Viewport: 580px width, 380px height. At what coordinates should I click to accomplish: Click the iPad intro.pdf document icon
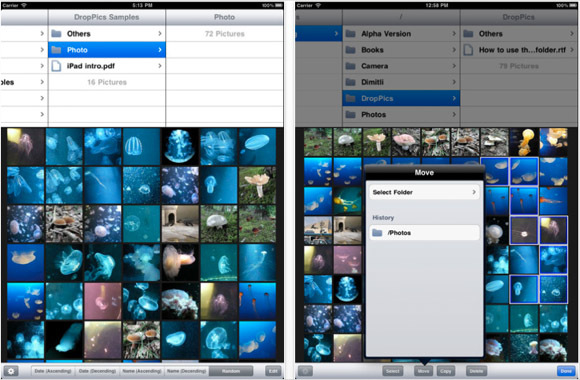(x=56, y=66)
